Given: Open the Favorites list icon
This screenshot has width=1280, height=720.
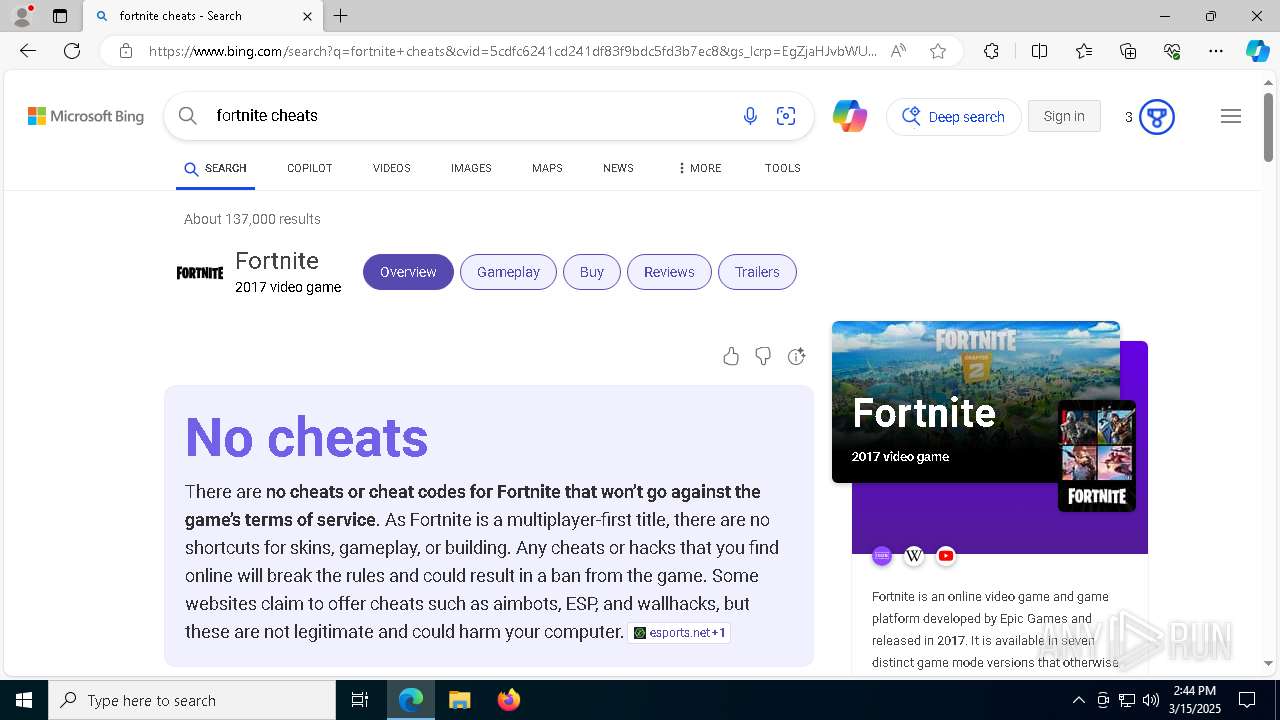Looking at the screenshot, I should coord(1084,51).
